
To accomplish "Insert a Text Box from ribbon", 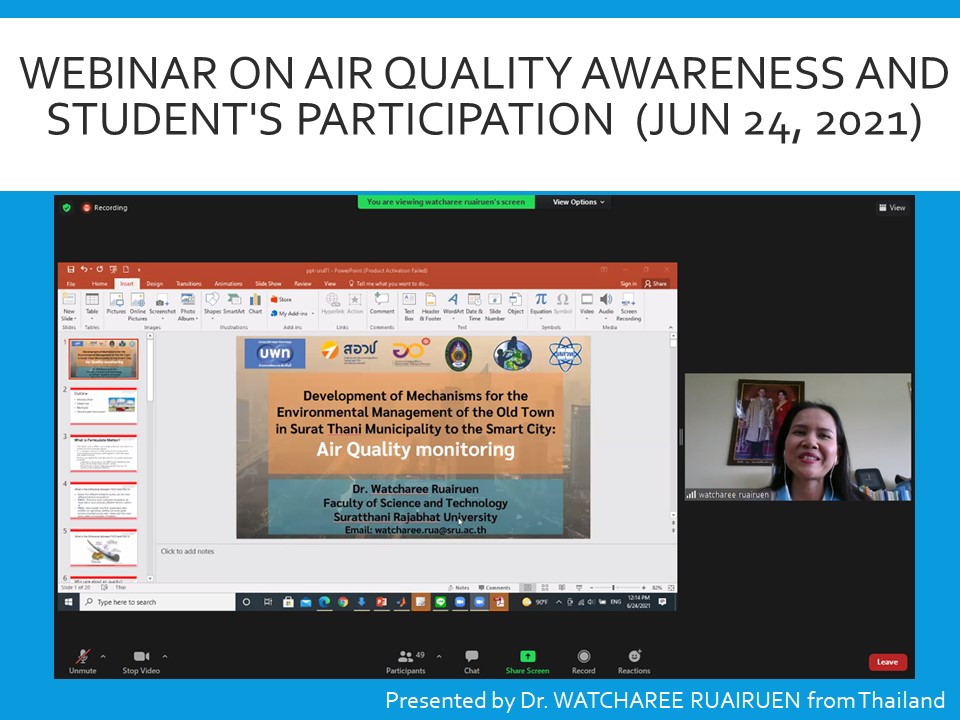I will [409, 304].
